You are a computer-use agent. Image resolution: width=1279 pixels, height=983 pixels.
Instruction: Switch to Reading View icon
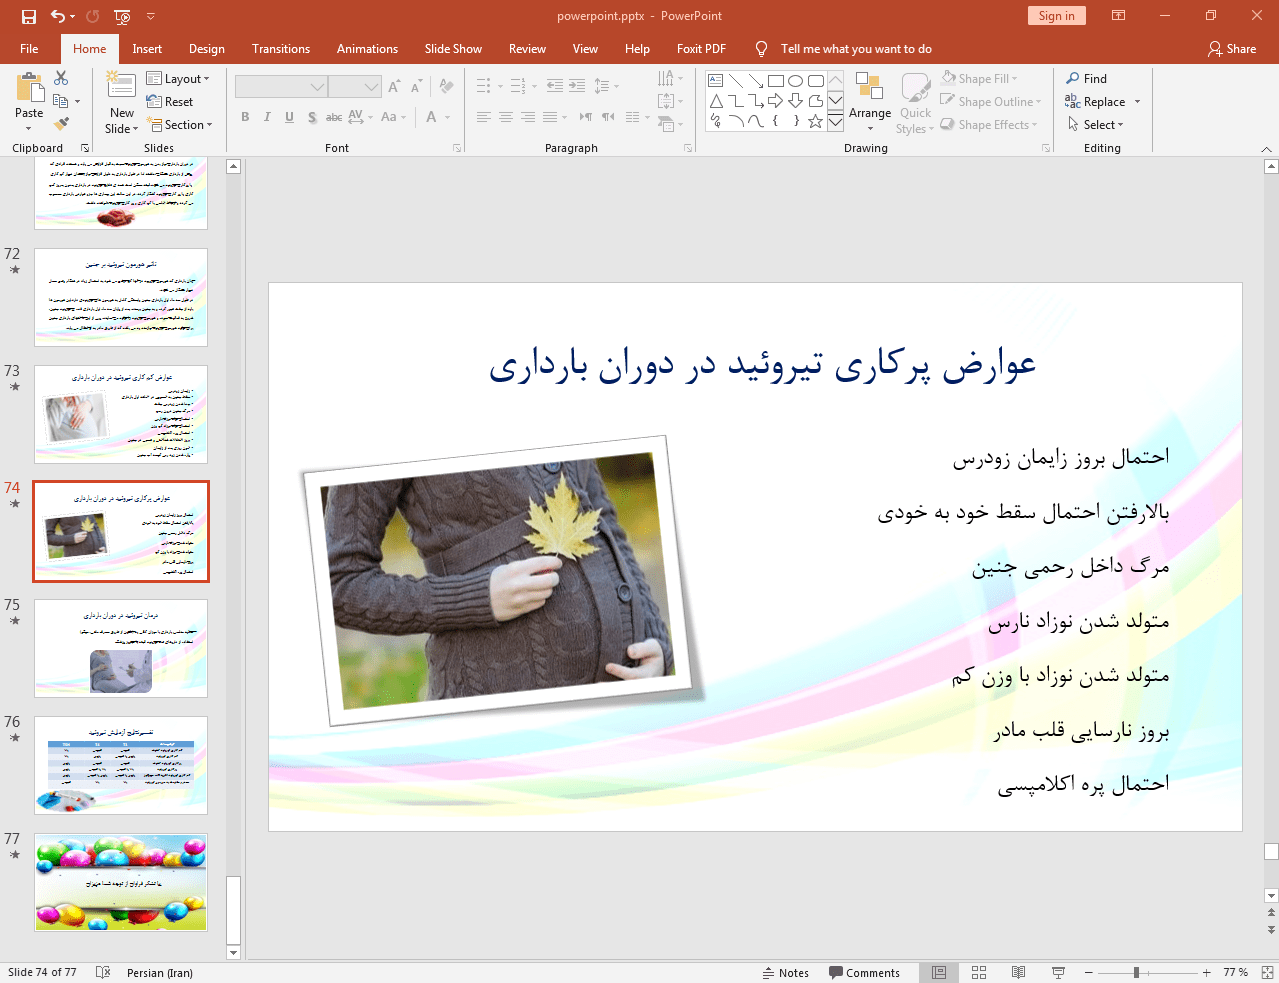(1018, 972)
